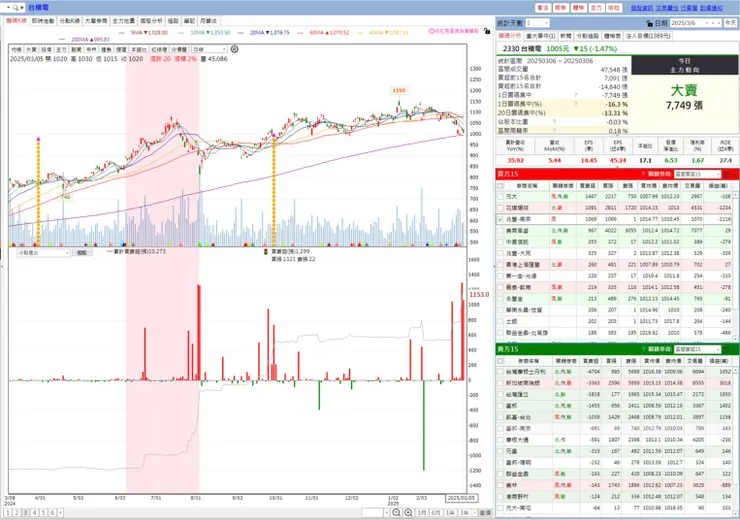Click the 740 price low label on chart
740x520 pixels.
[x=65, y=197]
